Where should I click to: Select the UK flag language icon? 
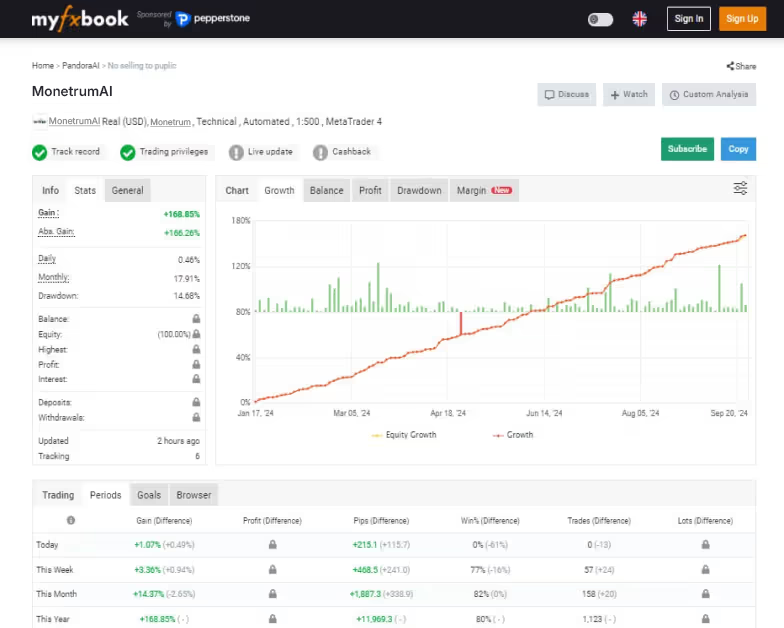coord(640,18)
